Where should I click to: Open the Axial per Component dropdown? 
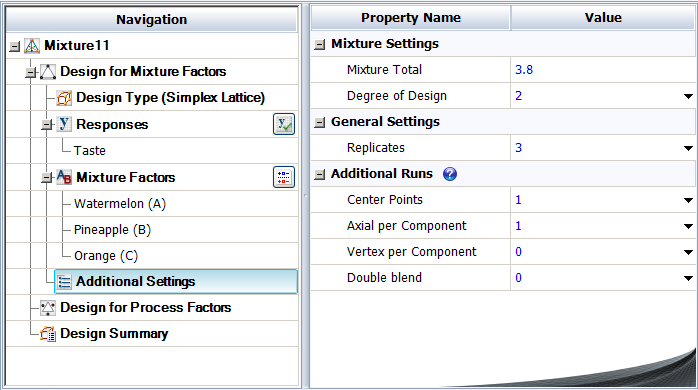688,226
